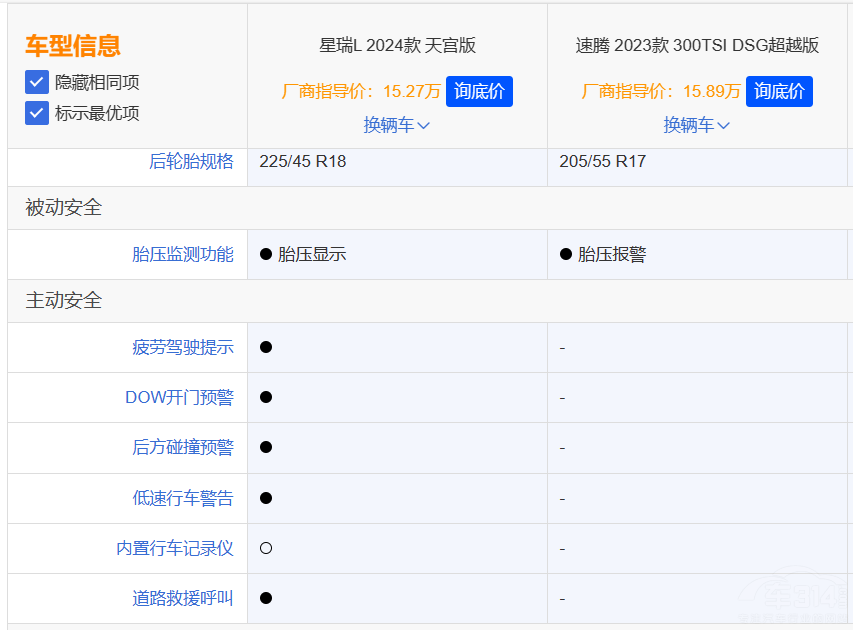The height and width of the screenshot is (630, 853).
Task: Open the 速腾 2023款 300TSI DSG超越版 title
Action: click(x=697, y=45)
